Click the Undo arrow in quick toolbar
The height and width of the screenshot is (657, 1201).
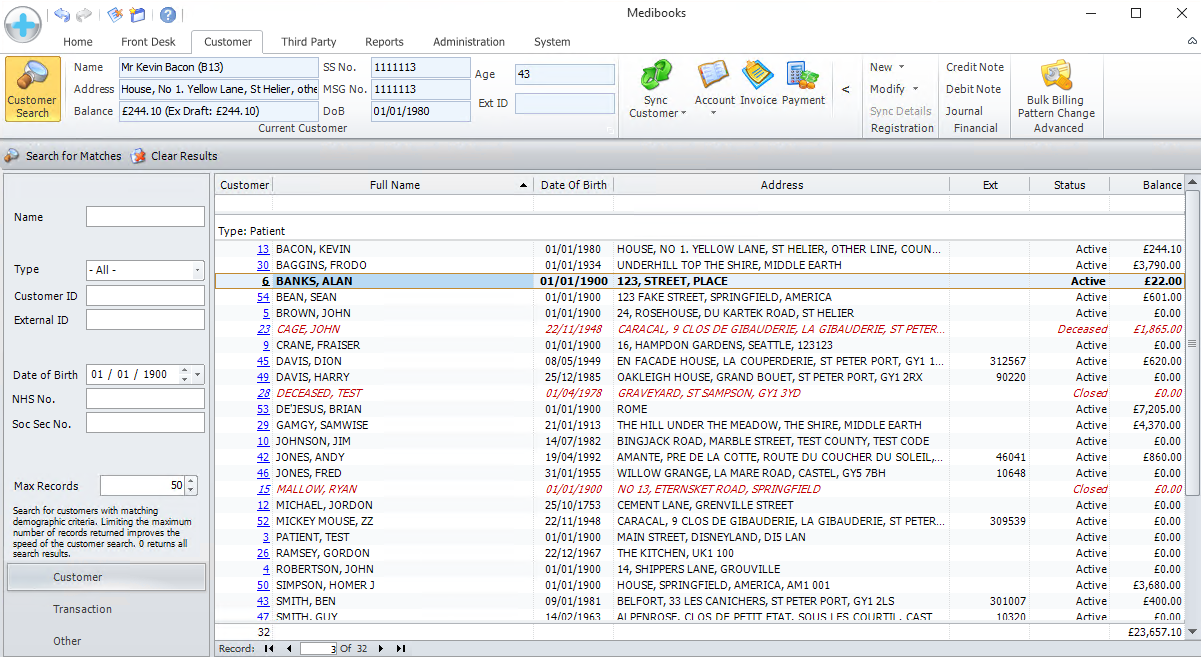click(x=62, y=15)
